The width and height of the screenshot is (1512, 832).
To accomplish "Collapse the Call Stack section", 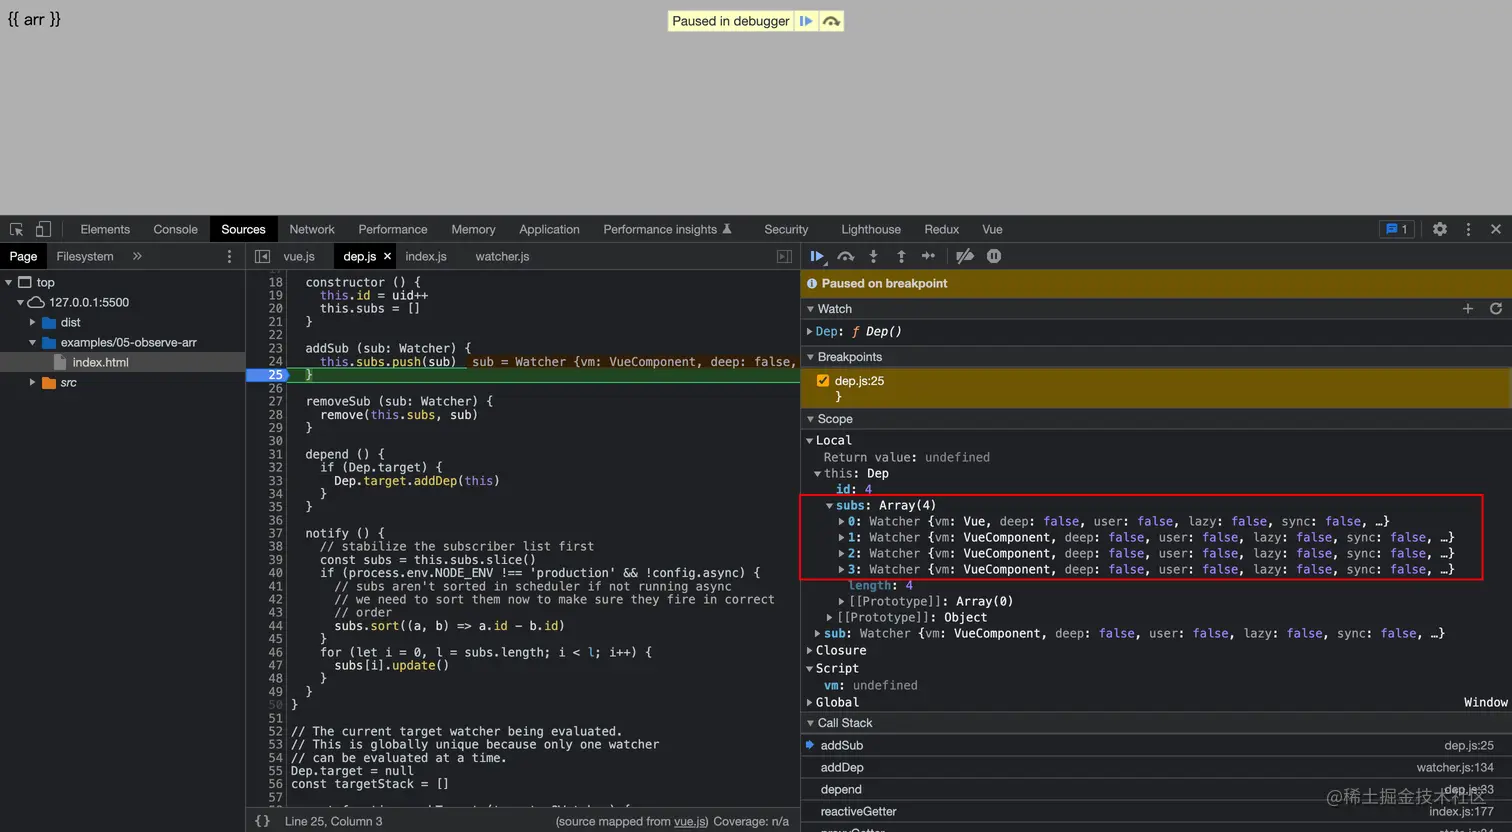I will [811, 723].
